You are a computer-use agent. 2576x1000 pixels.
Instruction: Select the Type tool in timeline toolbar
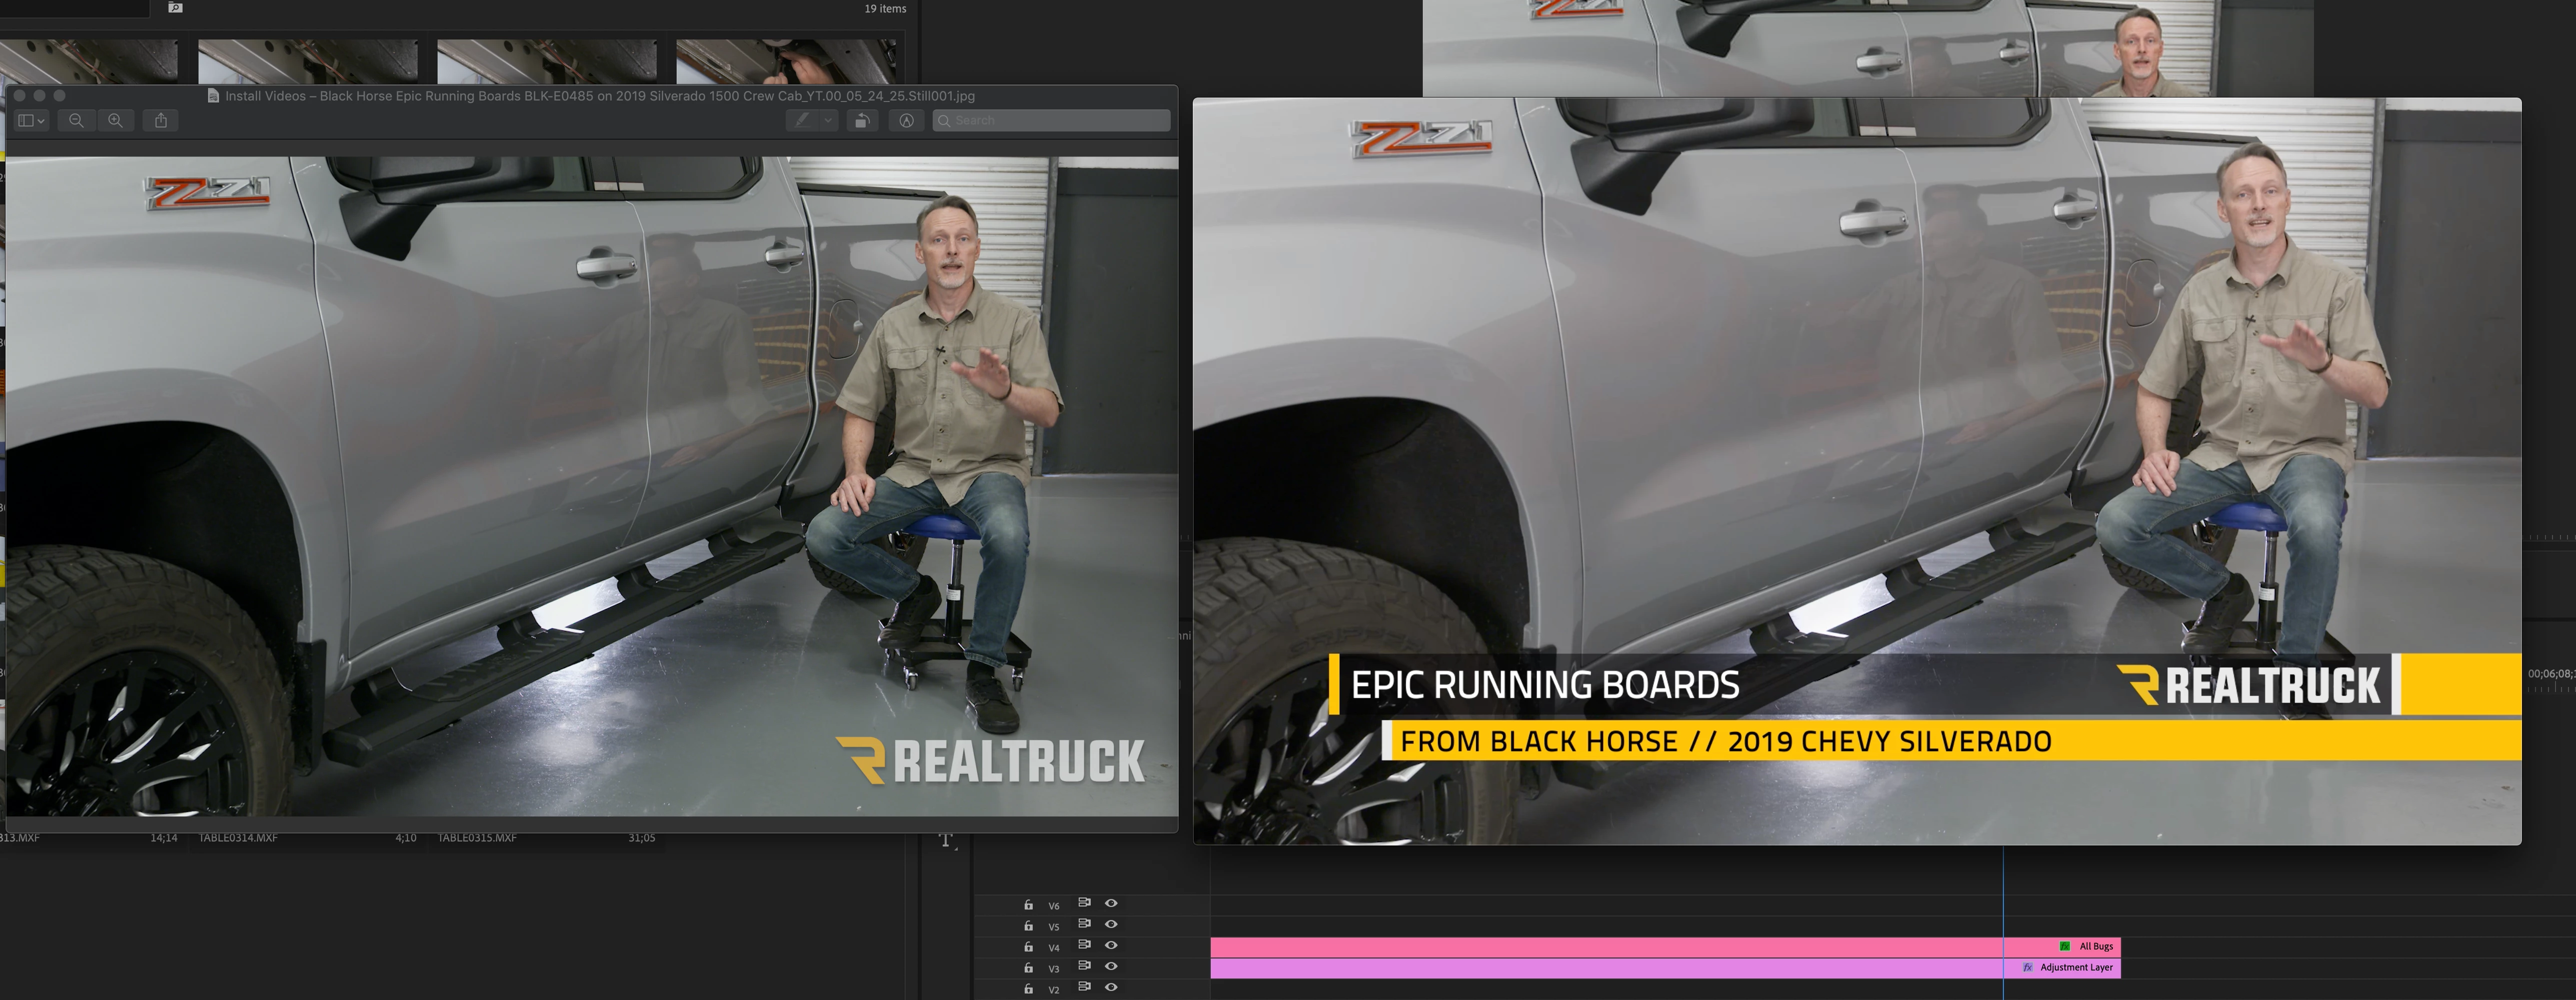click(x=945, y=840)
